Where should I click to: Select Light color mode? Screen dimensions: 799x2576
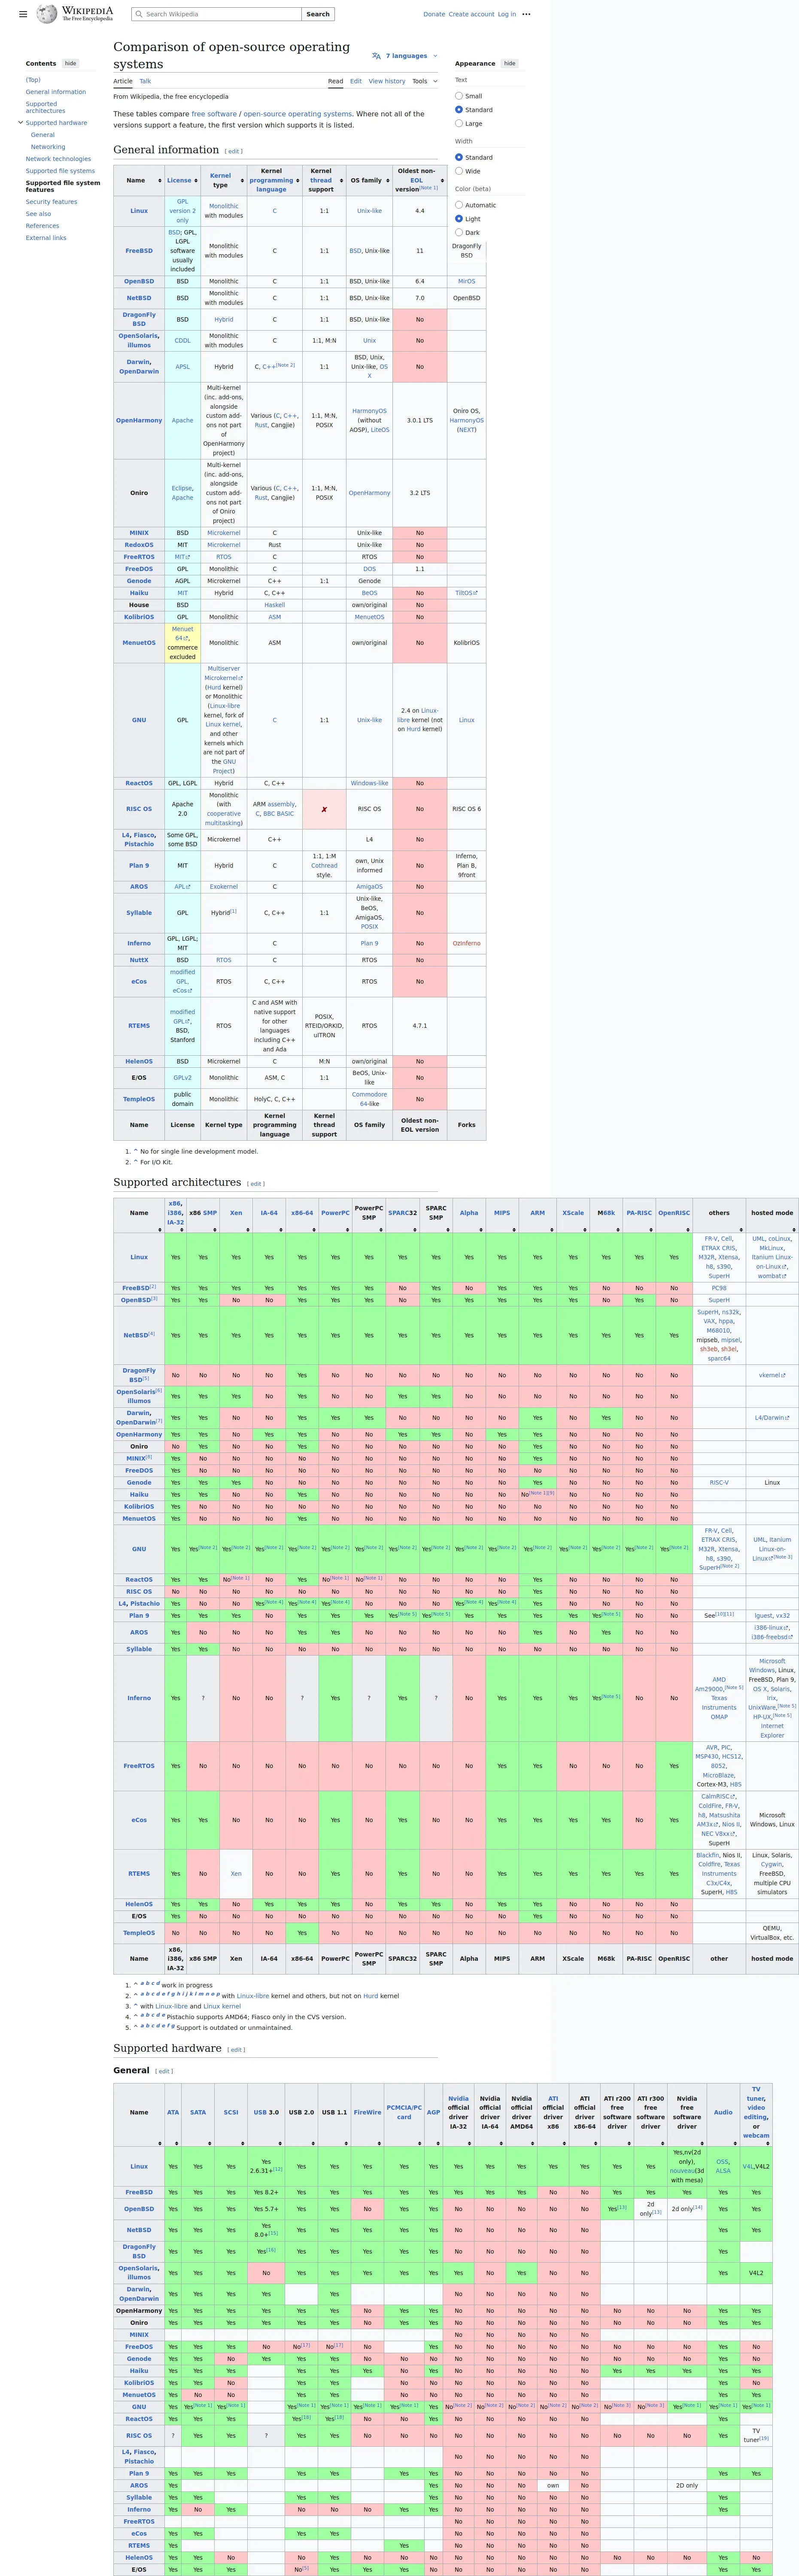(459, 218)
